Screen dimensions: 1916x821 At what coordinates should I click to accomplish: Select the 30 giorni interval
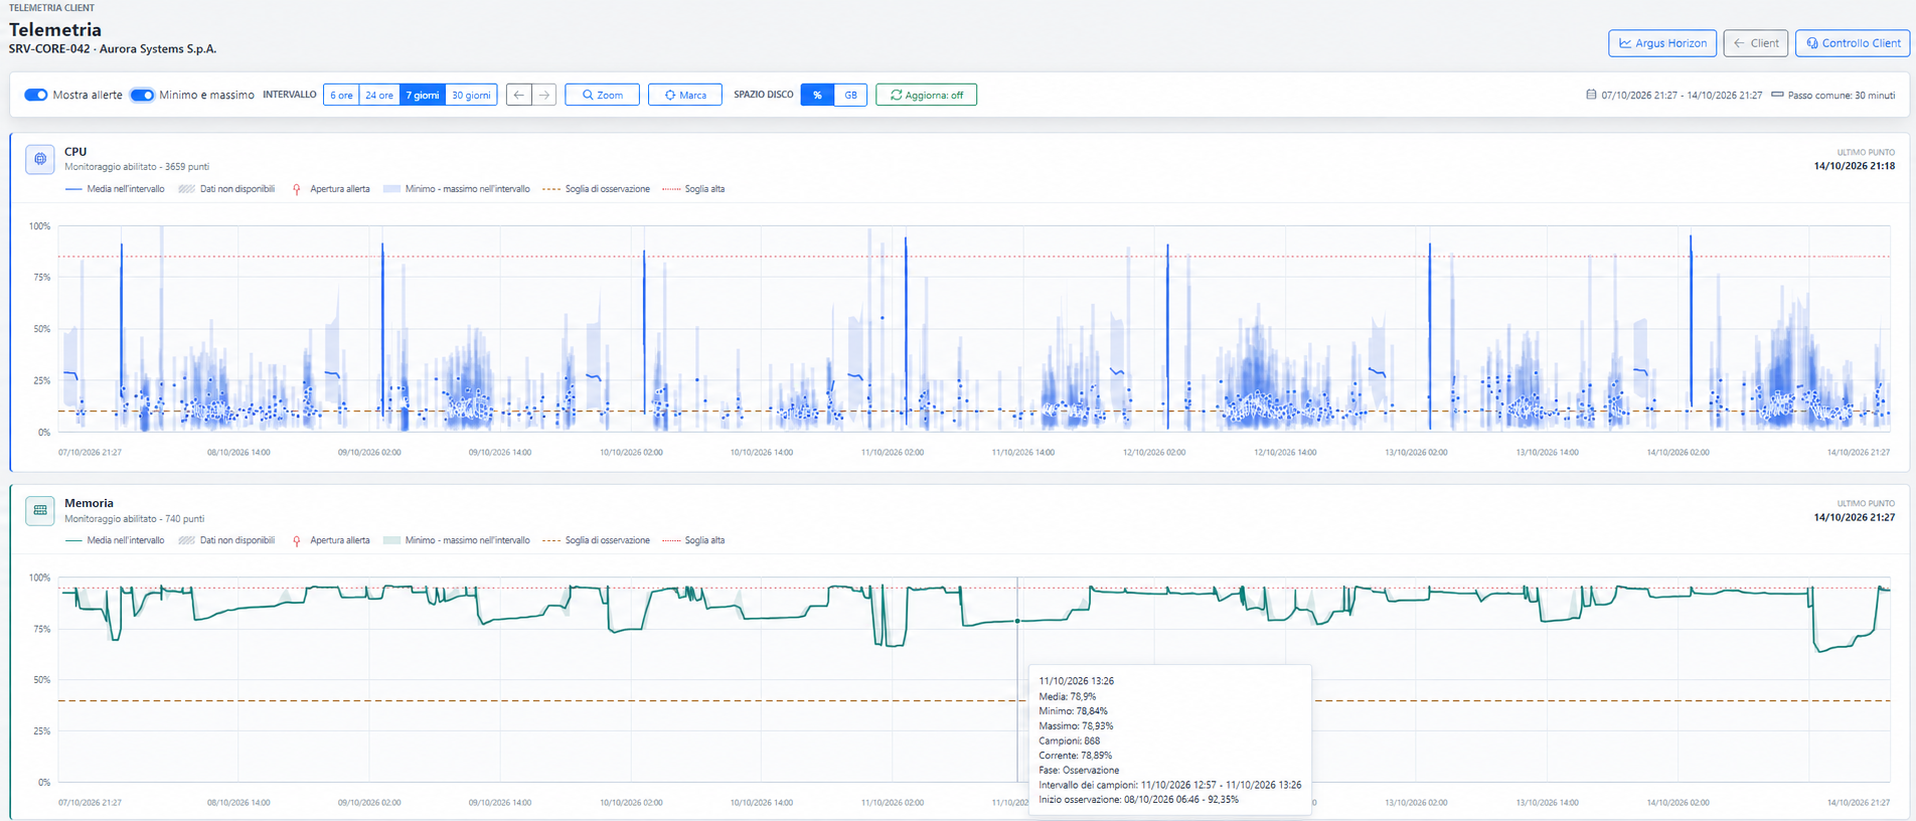point(471,95)
